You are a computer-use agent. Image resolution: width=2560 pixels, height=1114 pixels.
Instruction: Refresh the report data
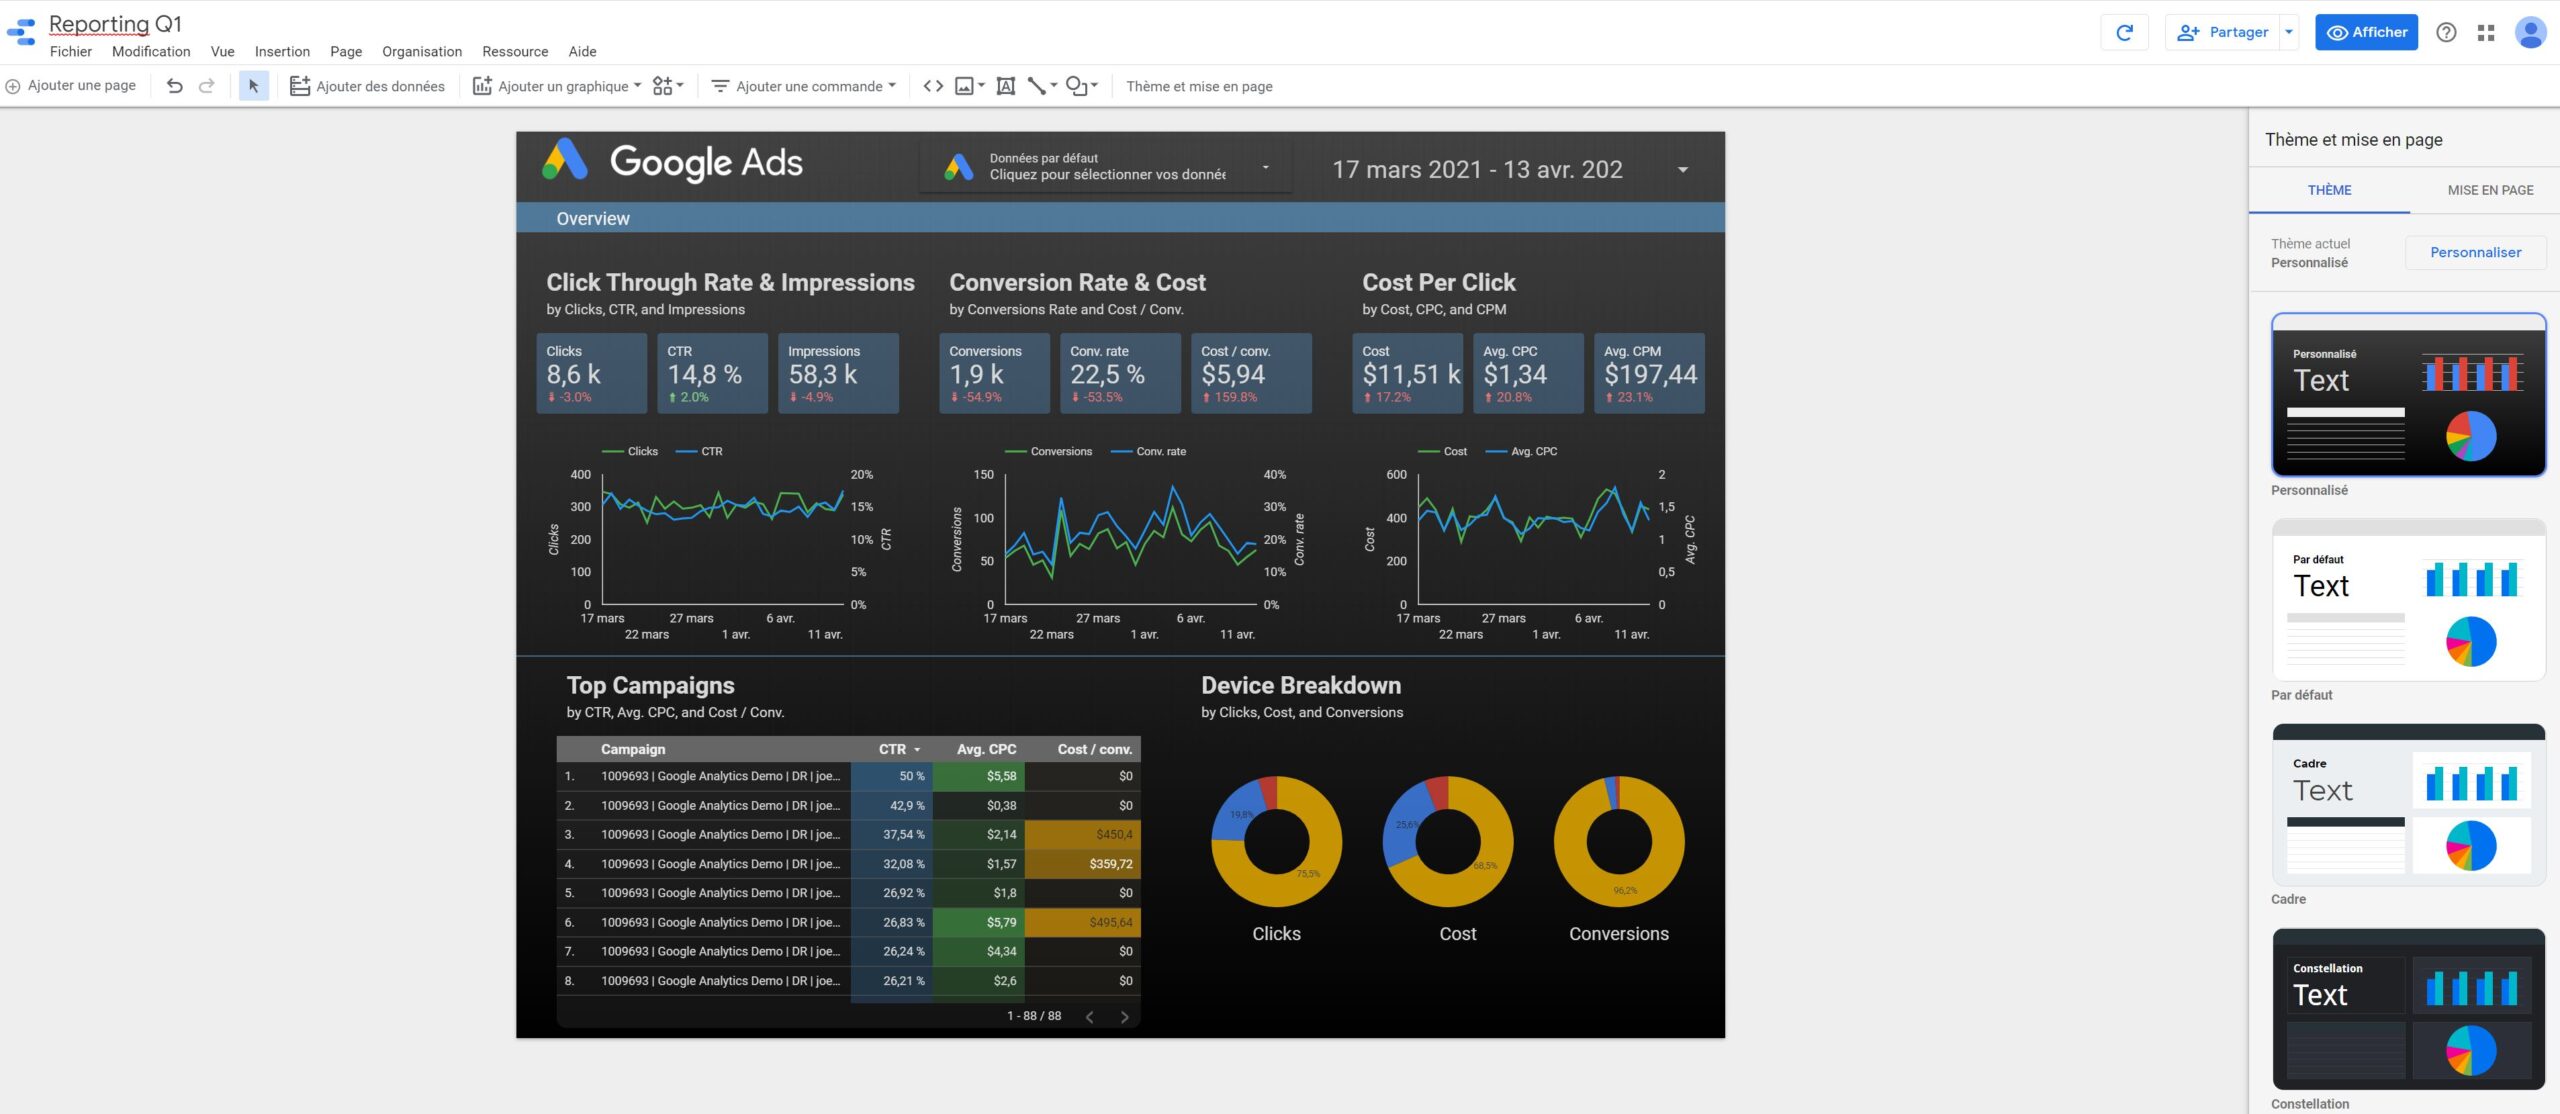click(2124, 31)
